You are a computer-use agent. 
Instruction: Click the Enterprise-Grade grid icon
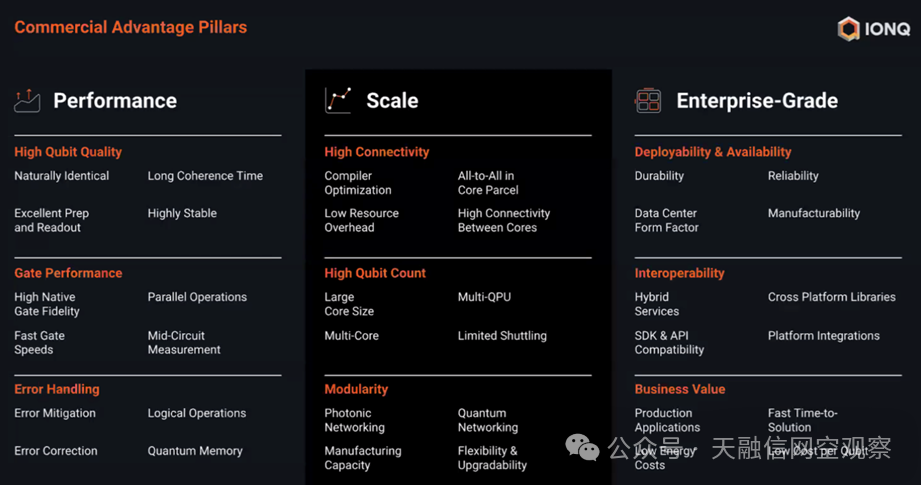[x=648, y=100]
